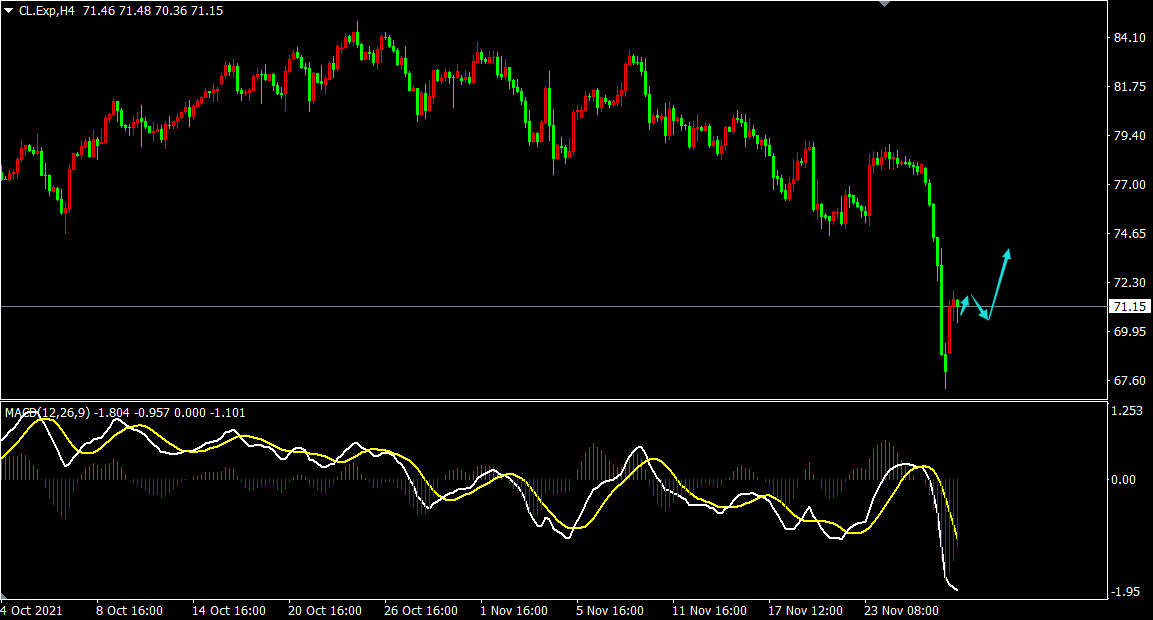1153x620 pixels.
Task: Click the 84.10 price scale label
Action: [x=1129, y=38]
